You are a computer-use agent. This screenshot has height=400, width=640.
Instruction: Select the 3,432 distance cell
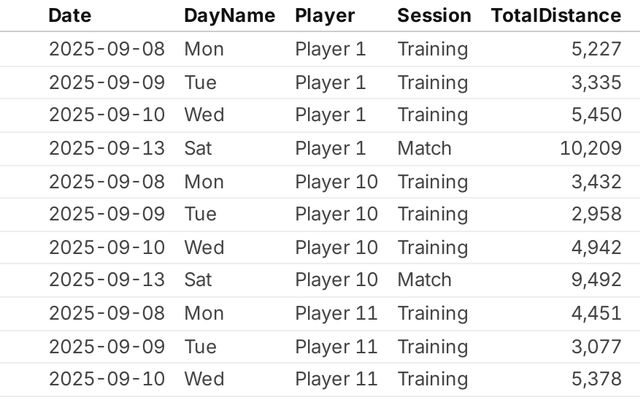tap(596, 181)
